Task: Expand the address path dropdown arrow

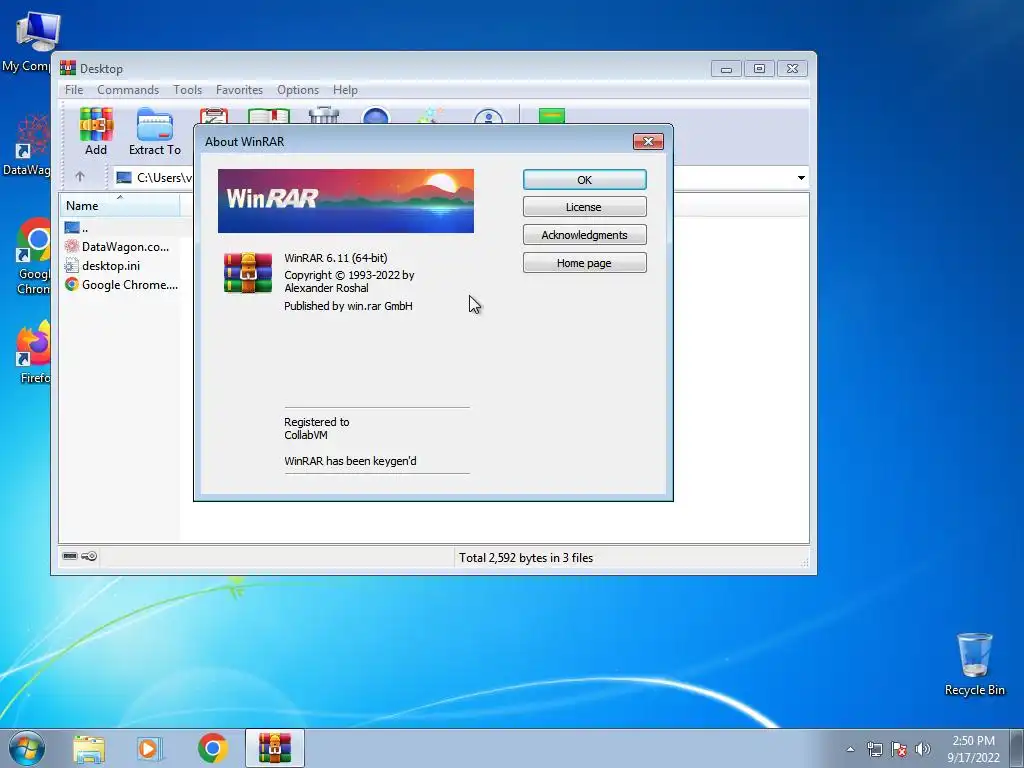Action: [x=801, y=178]
